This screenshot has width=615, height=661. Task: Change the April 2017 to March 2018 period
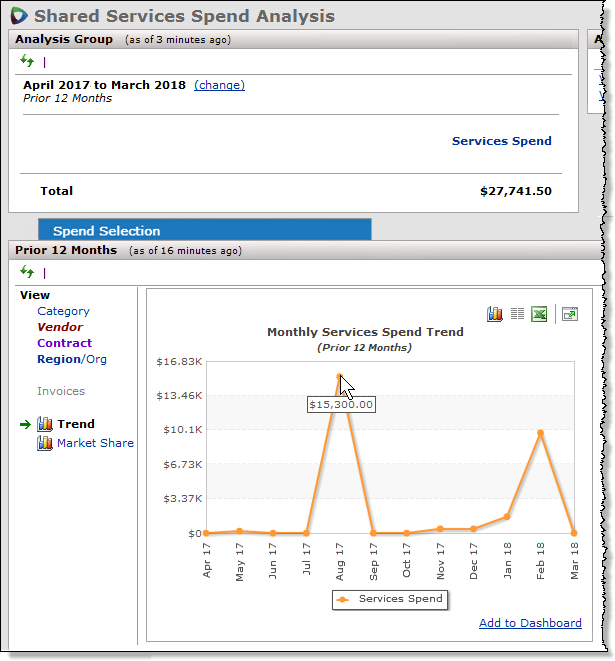219,85
